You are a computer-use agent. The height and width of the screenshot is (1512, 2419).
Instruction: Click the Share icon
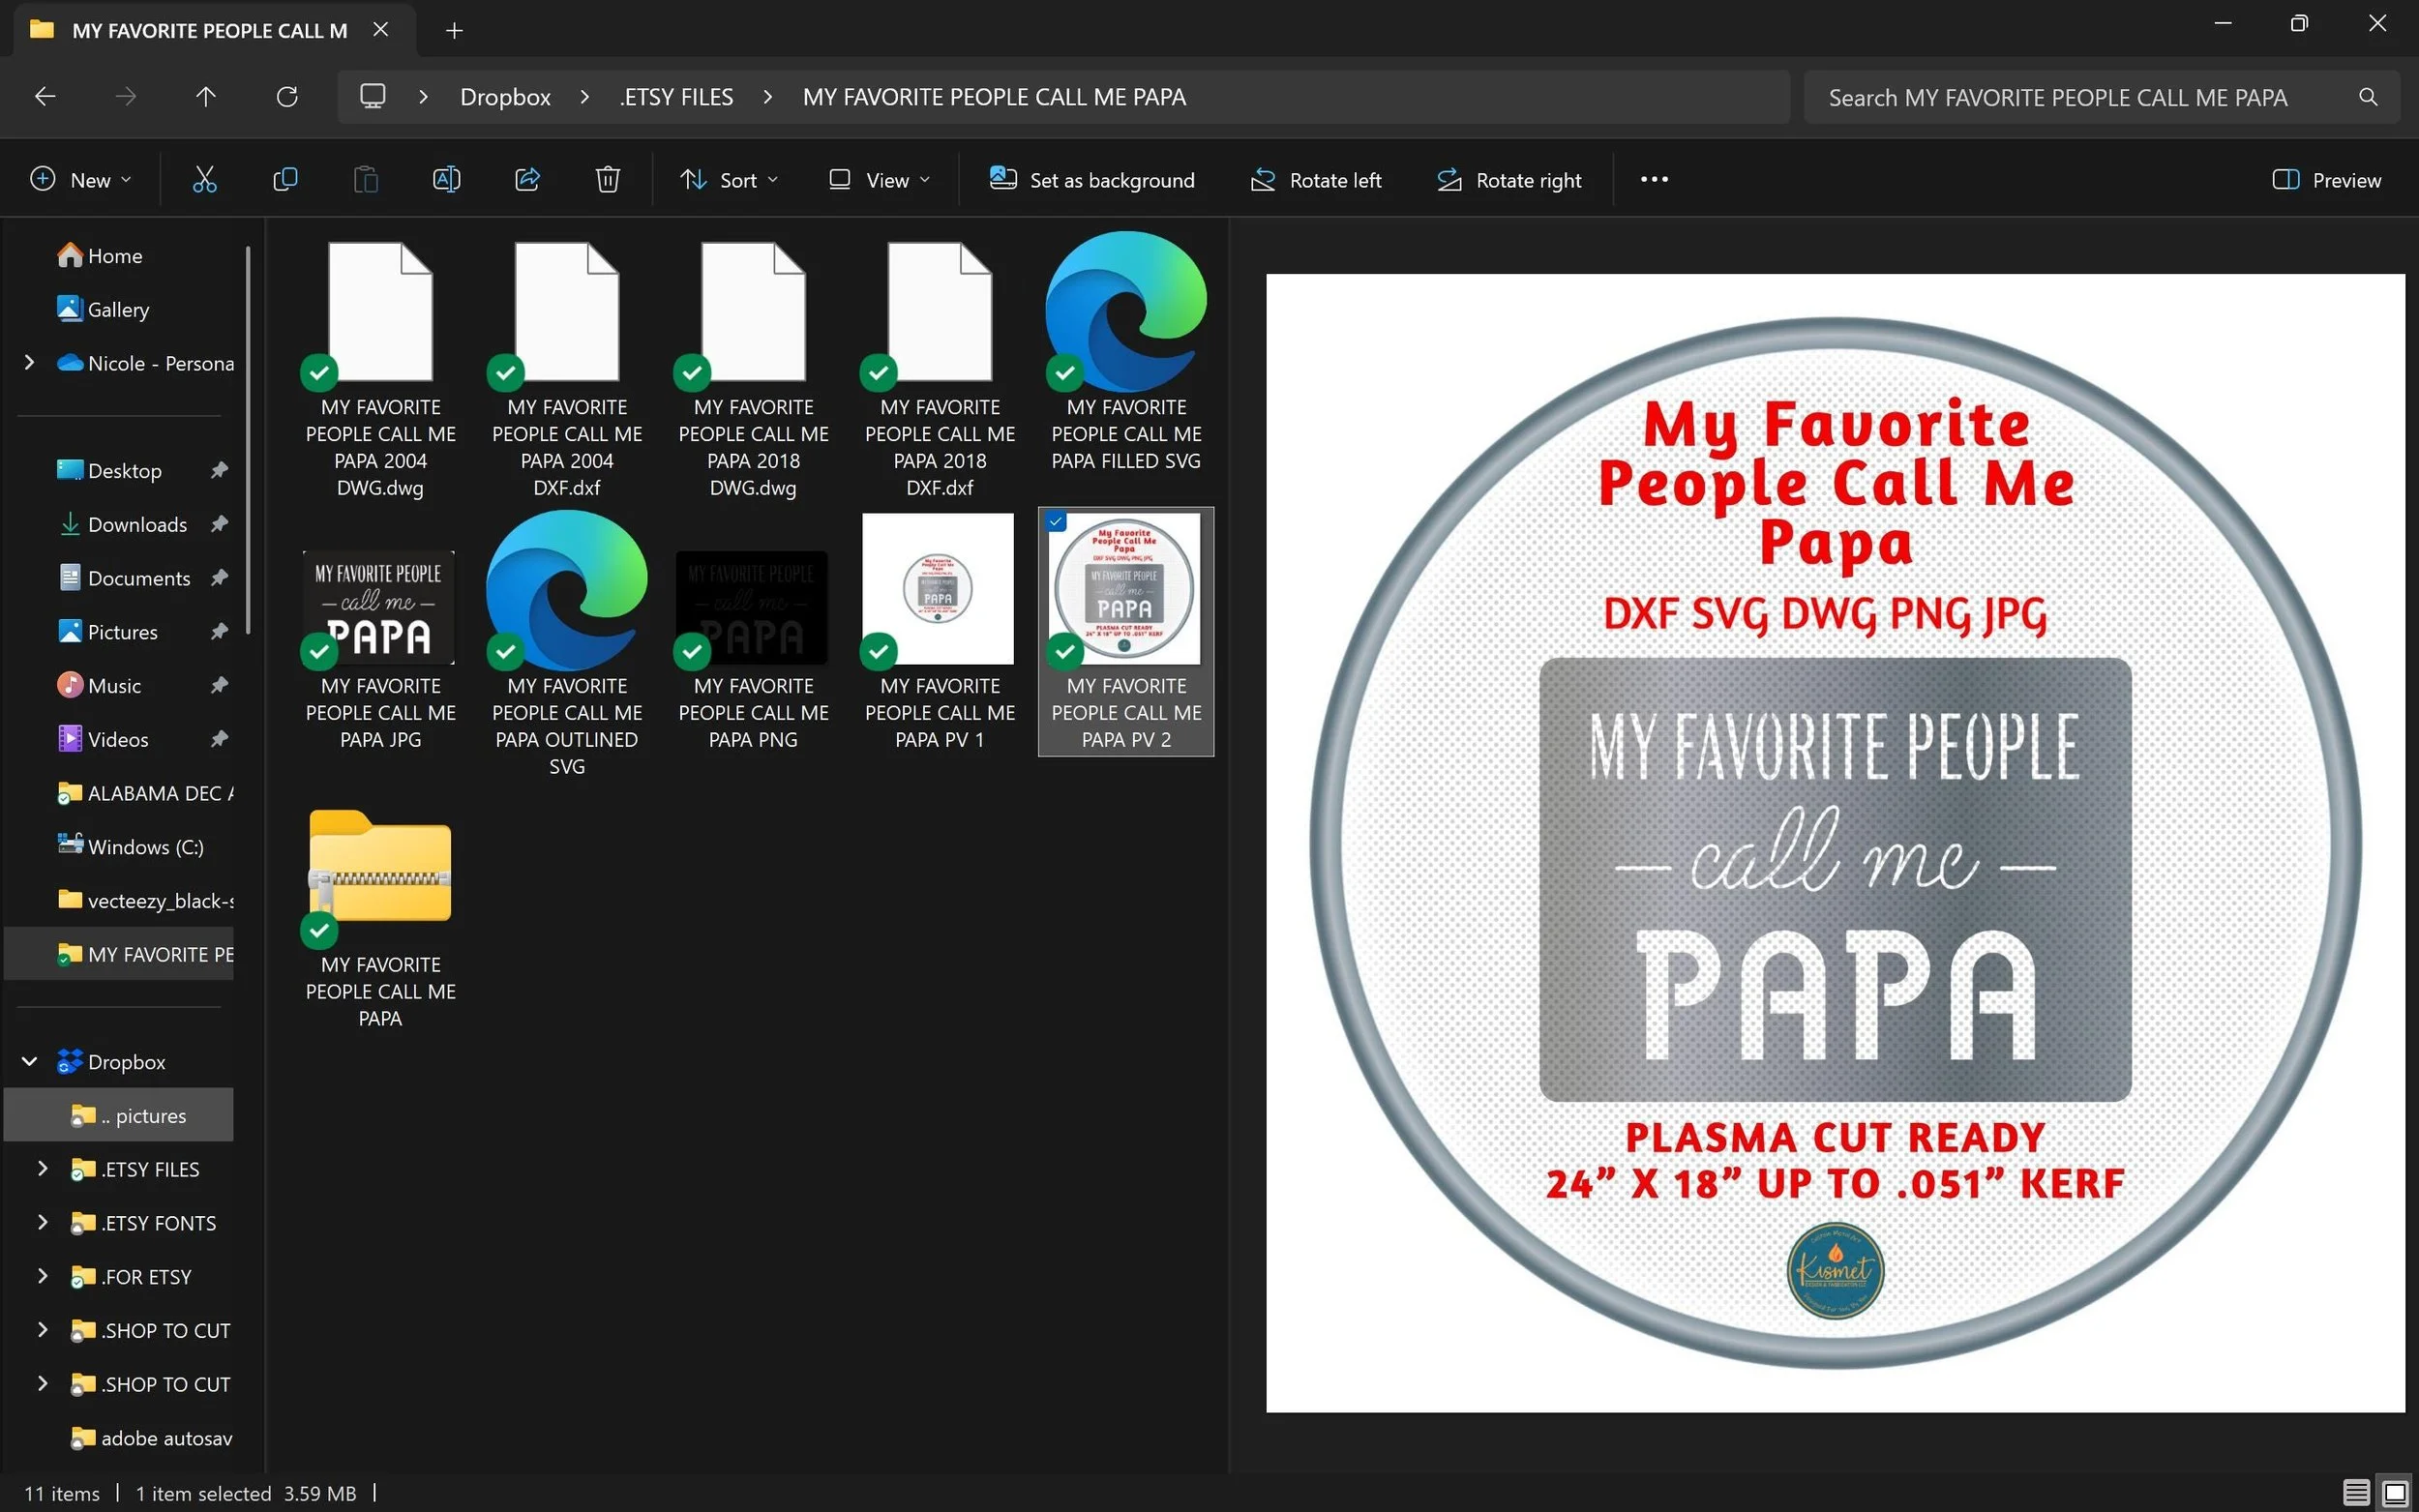pos(527,180)
